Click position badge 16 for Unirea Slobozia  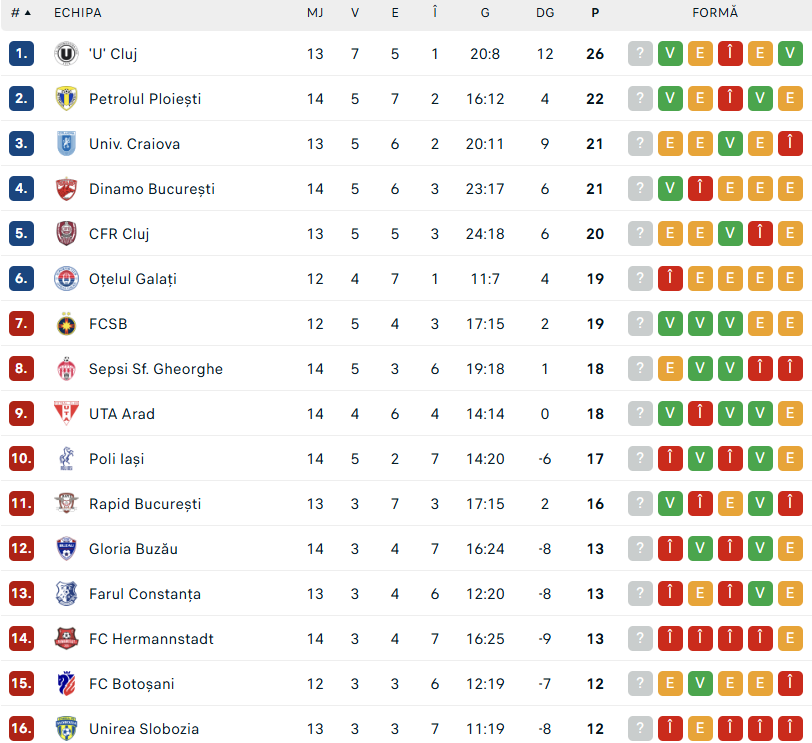[x=21, y=729]
